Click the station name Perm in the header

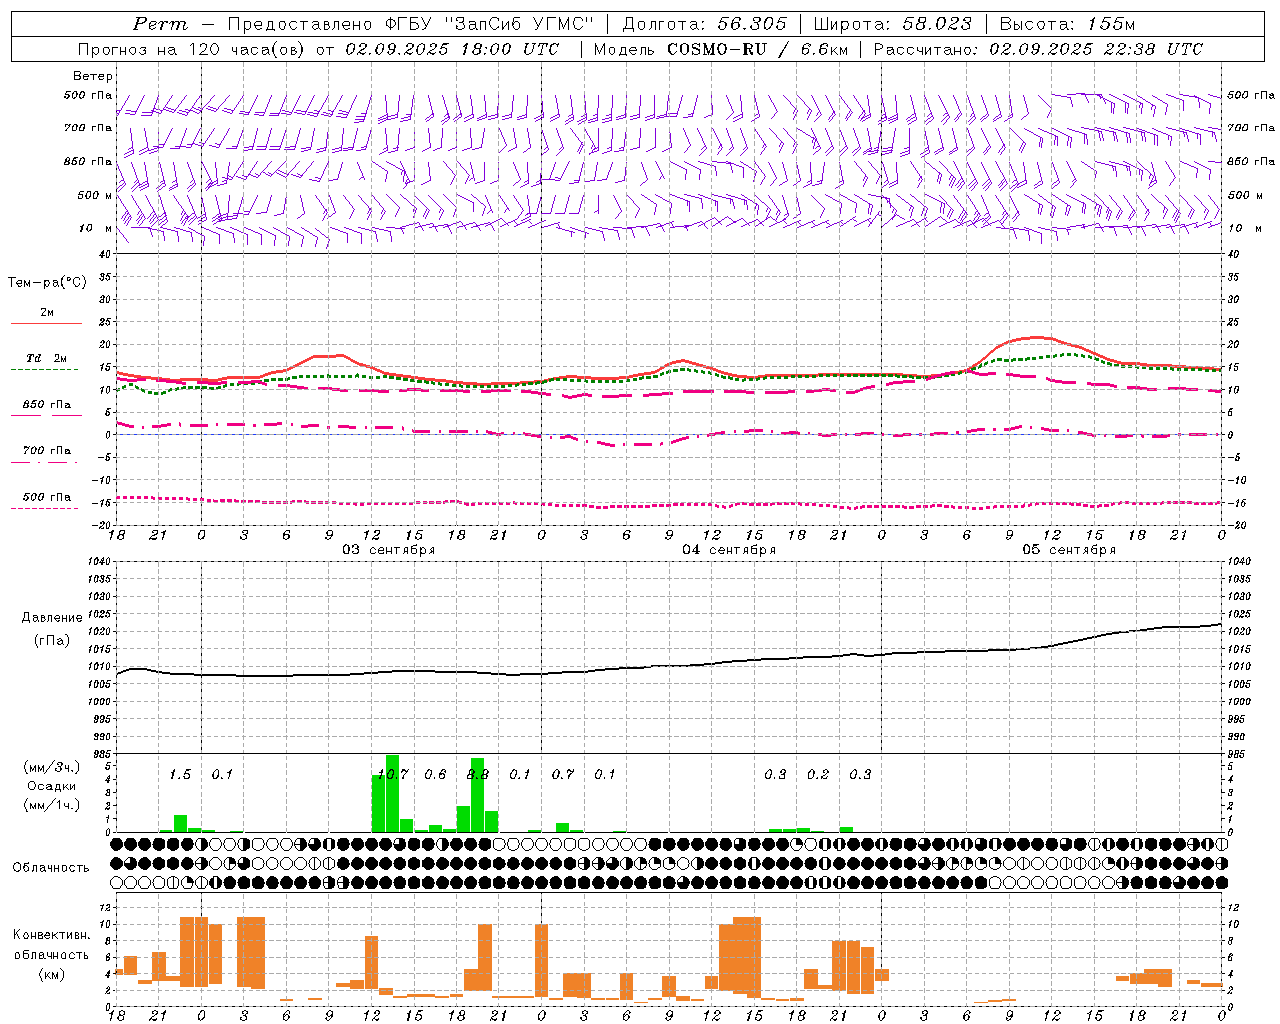160,24
